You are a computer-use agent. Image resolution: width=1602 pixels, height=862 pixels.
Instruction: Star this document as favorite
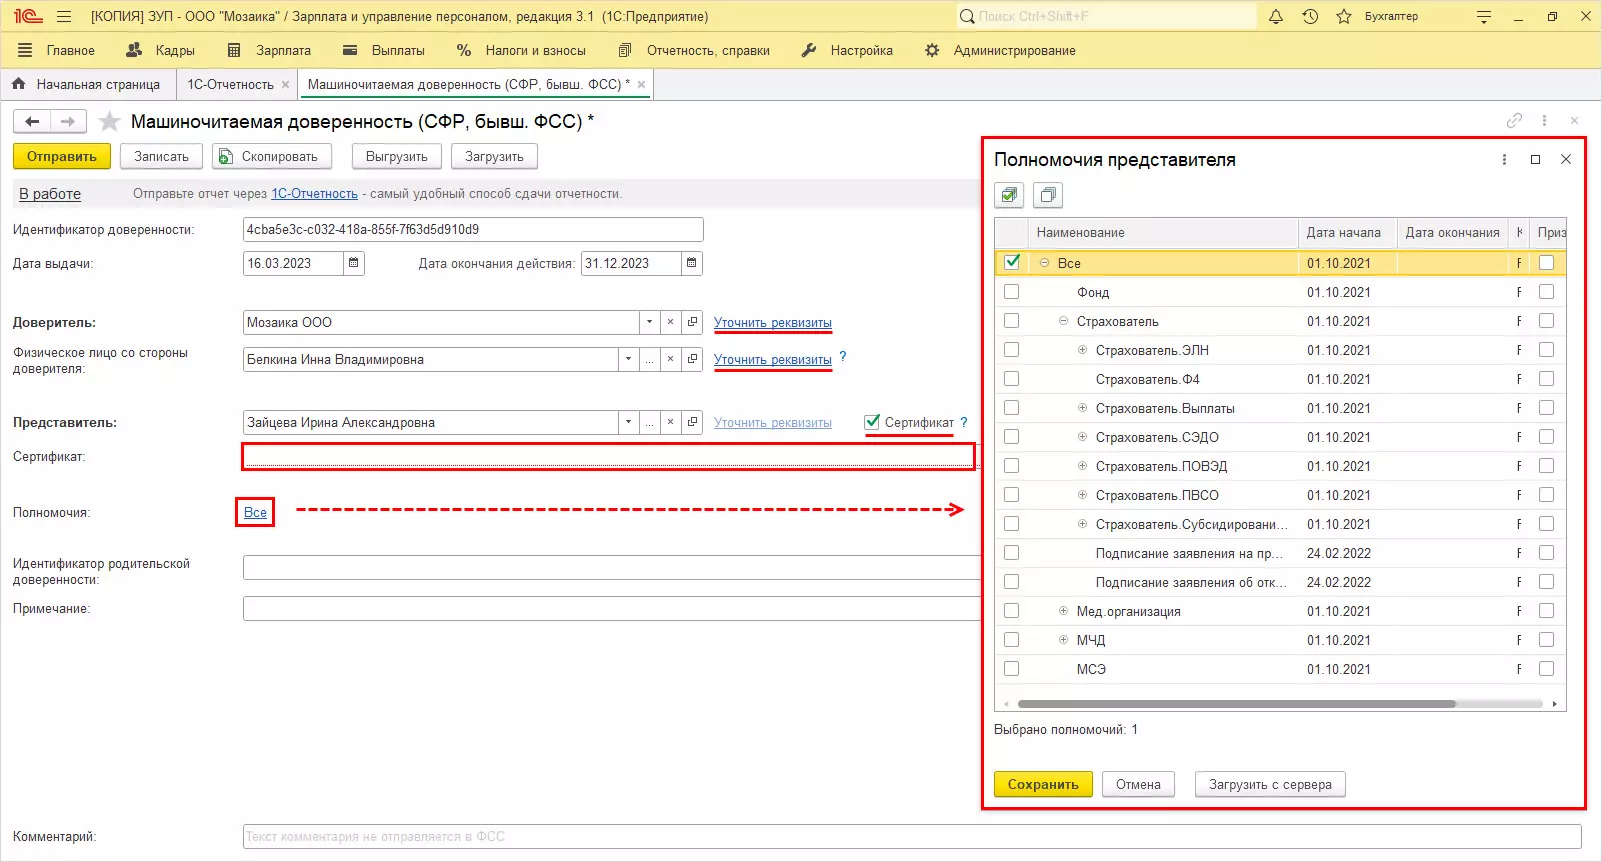110,122
